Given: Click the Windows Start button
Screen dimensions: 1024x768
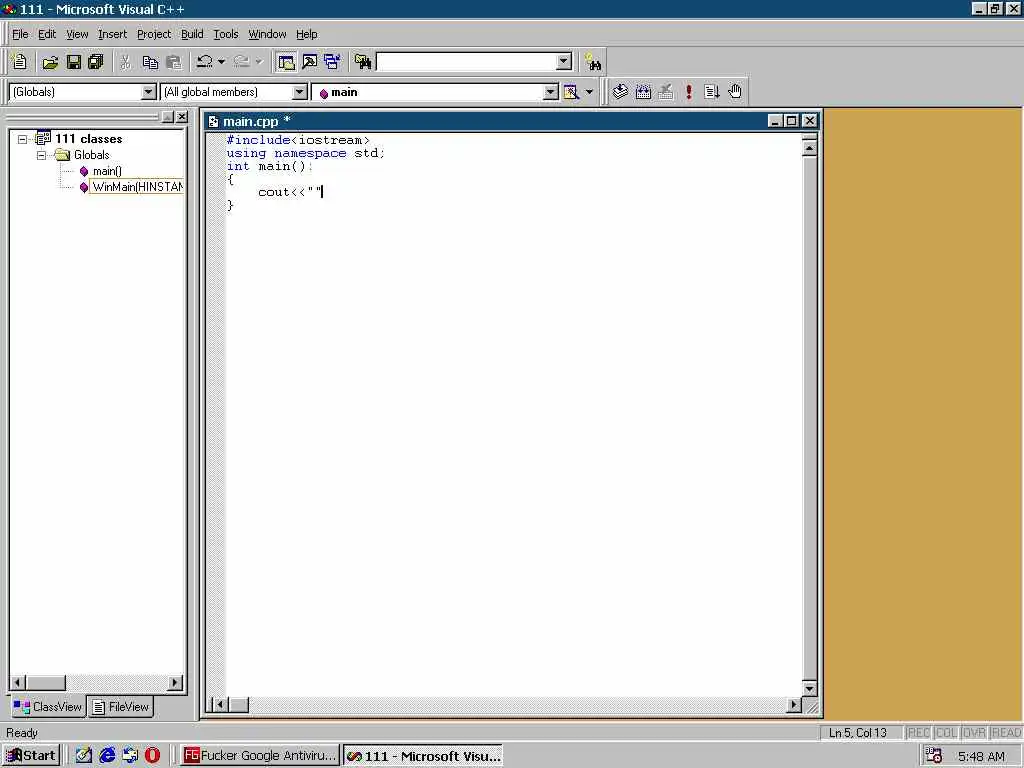Looking at the screenshot, I should click(31, 756).
